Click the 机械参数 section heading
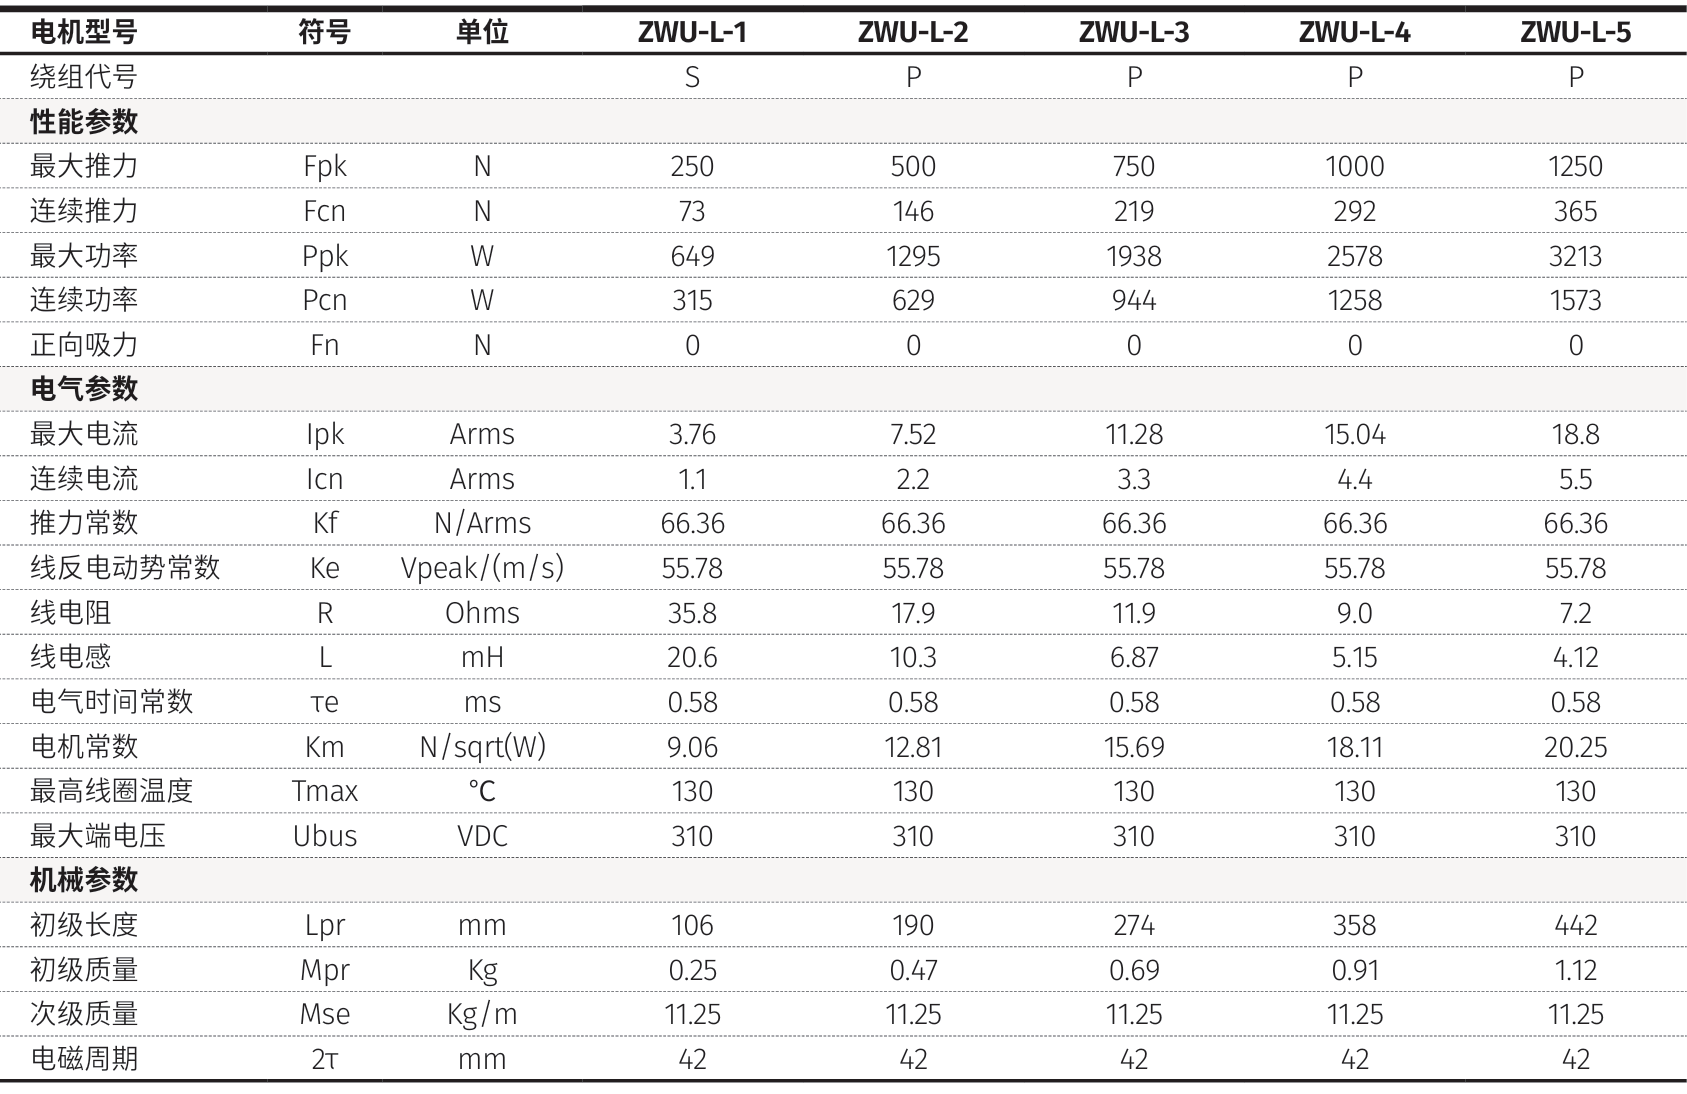 coord(84,880)
